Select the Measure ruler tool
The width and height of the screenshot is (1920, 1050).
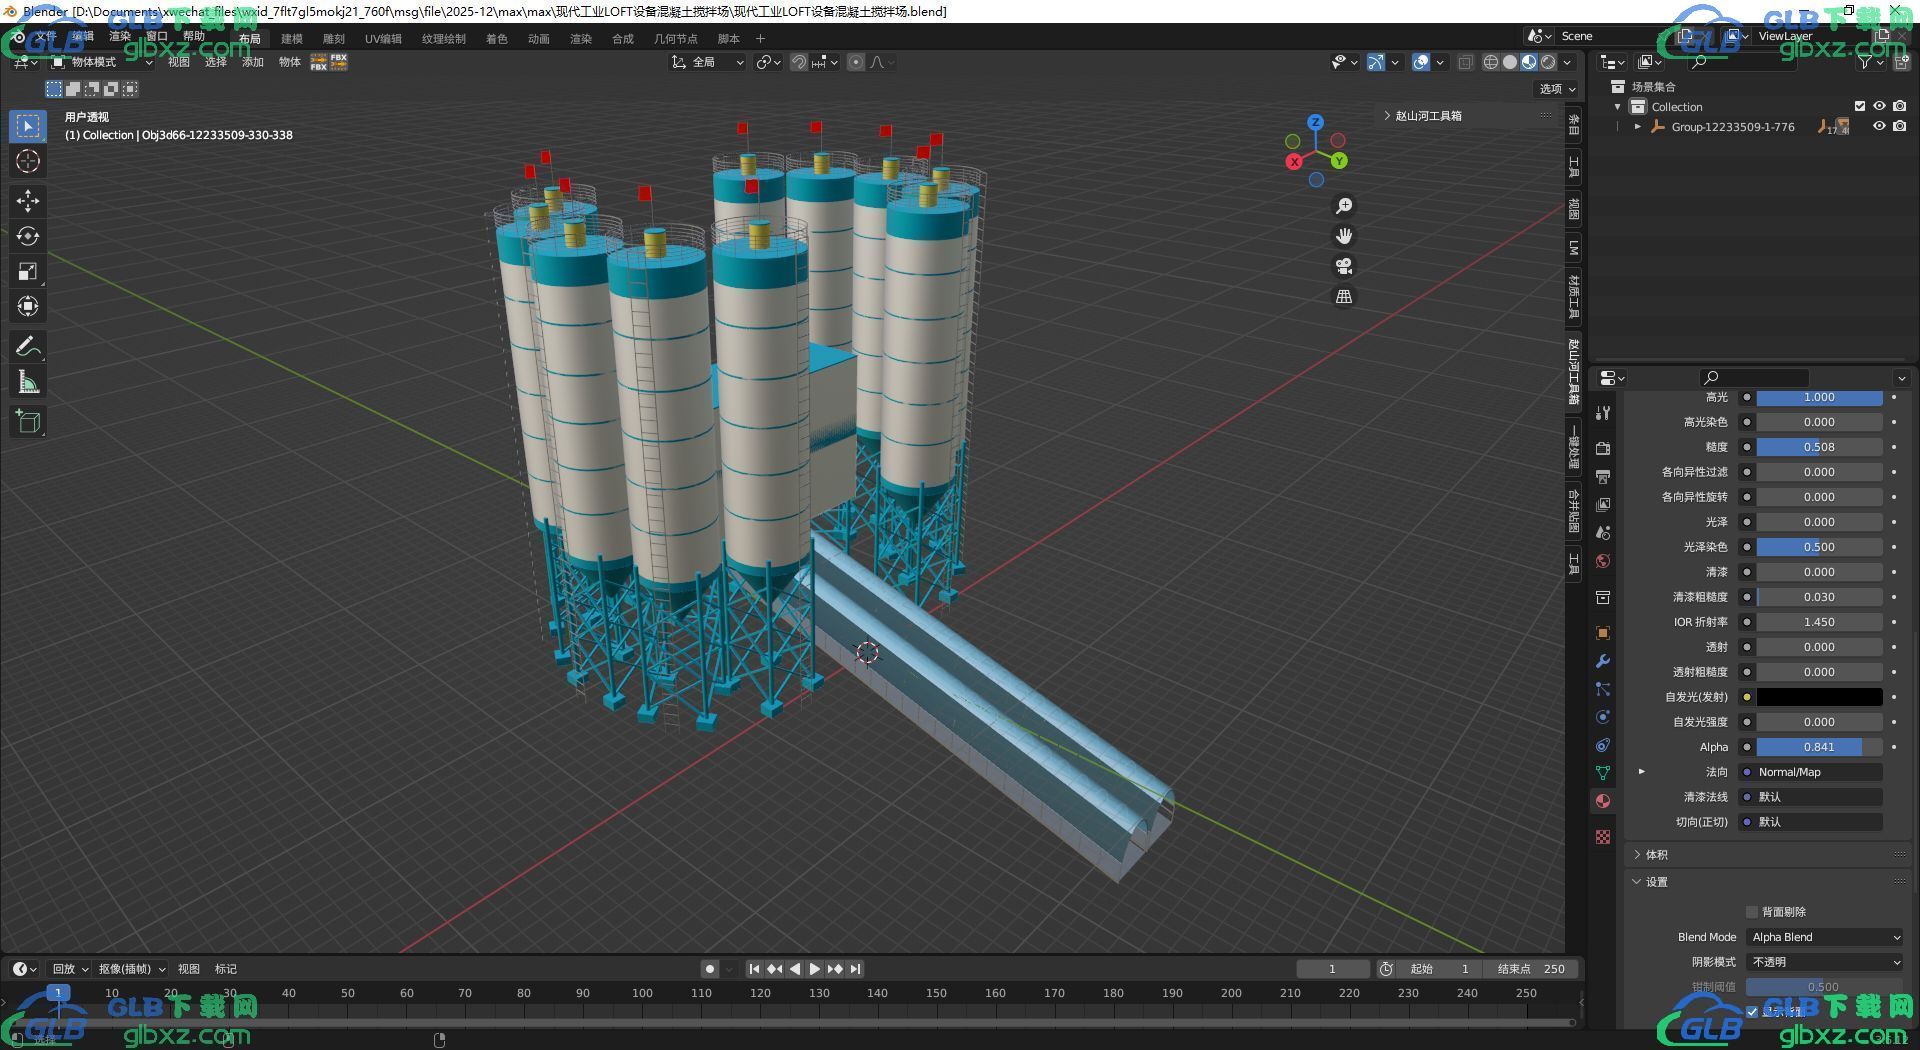click(x=28, y=382)
